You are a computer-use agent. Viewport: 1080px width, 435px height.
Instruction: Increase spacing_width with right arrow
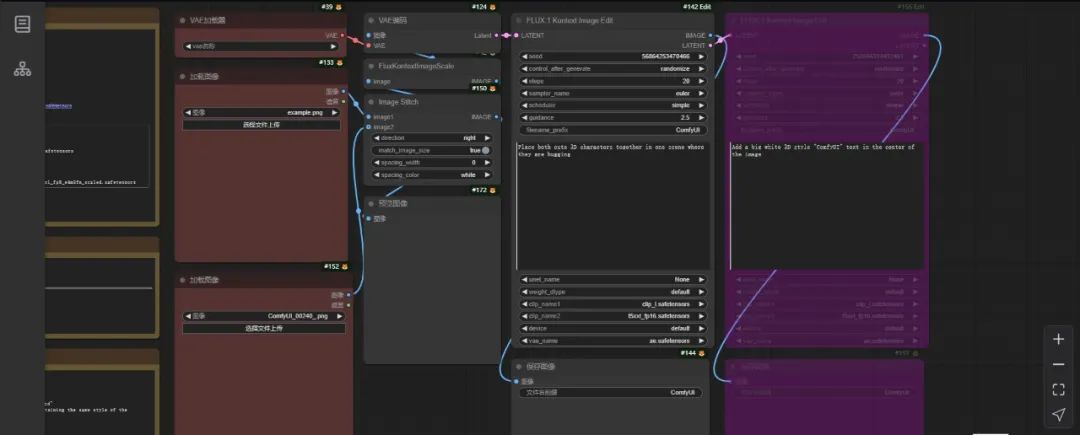pos(487,162)
